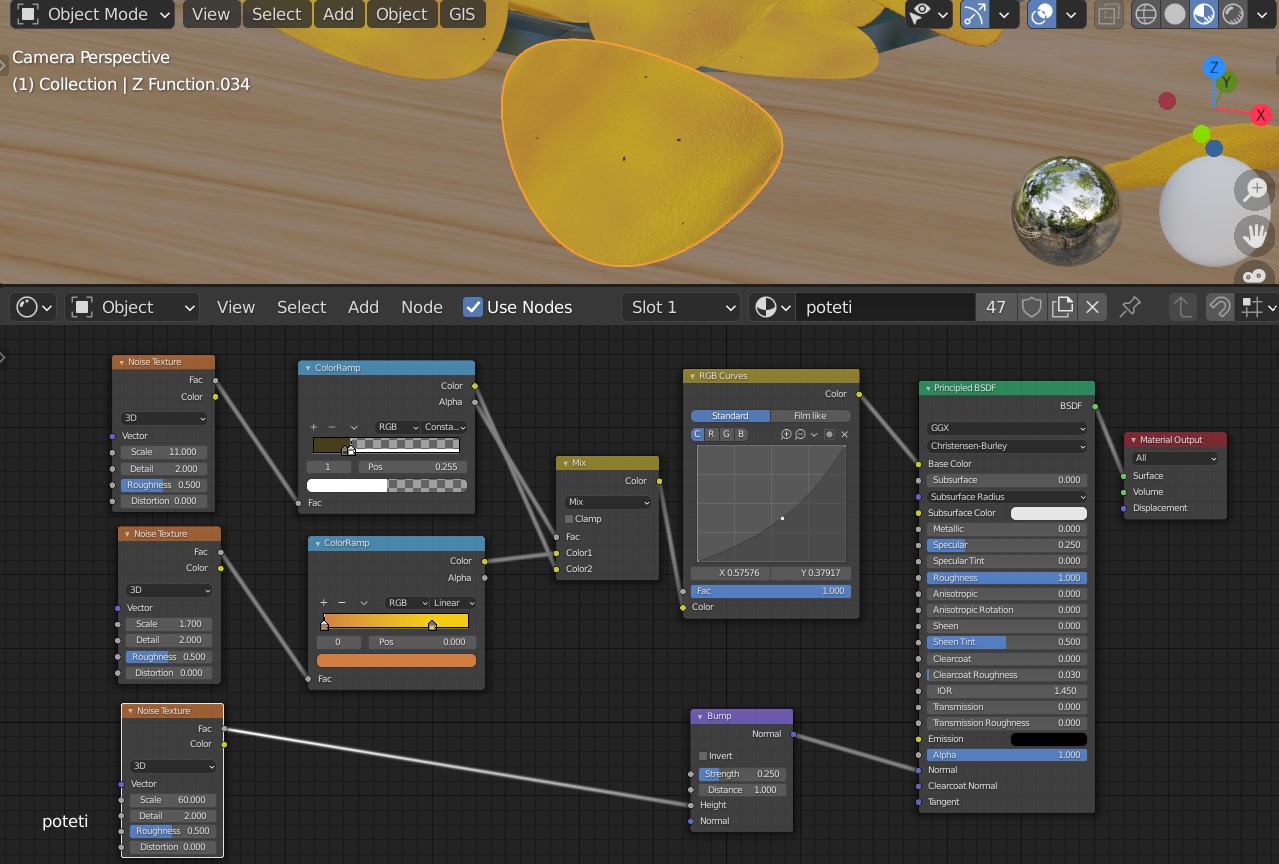Click the fake user shield icon
Screen dimensions: 1279x864
pos(1031,307)
